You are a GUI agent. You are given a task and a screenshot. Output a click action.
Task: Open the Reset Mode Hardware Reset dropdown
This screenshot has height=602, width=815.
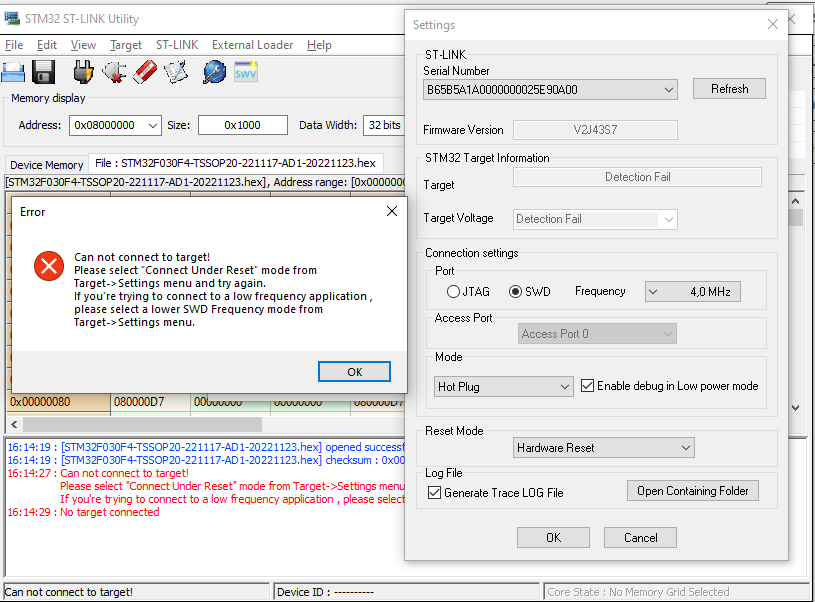click(604, 448)
